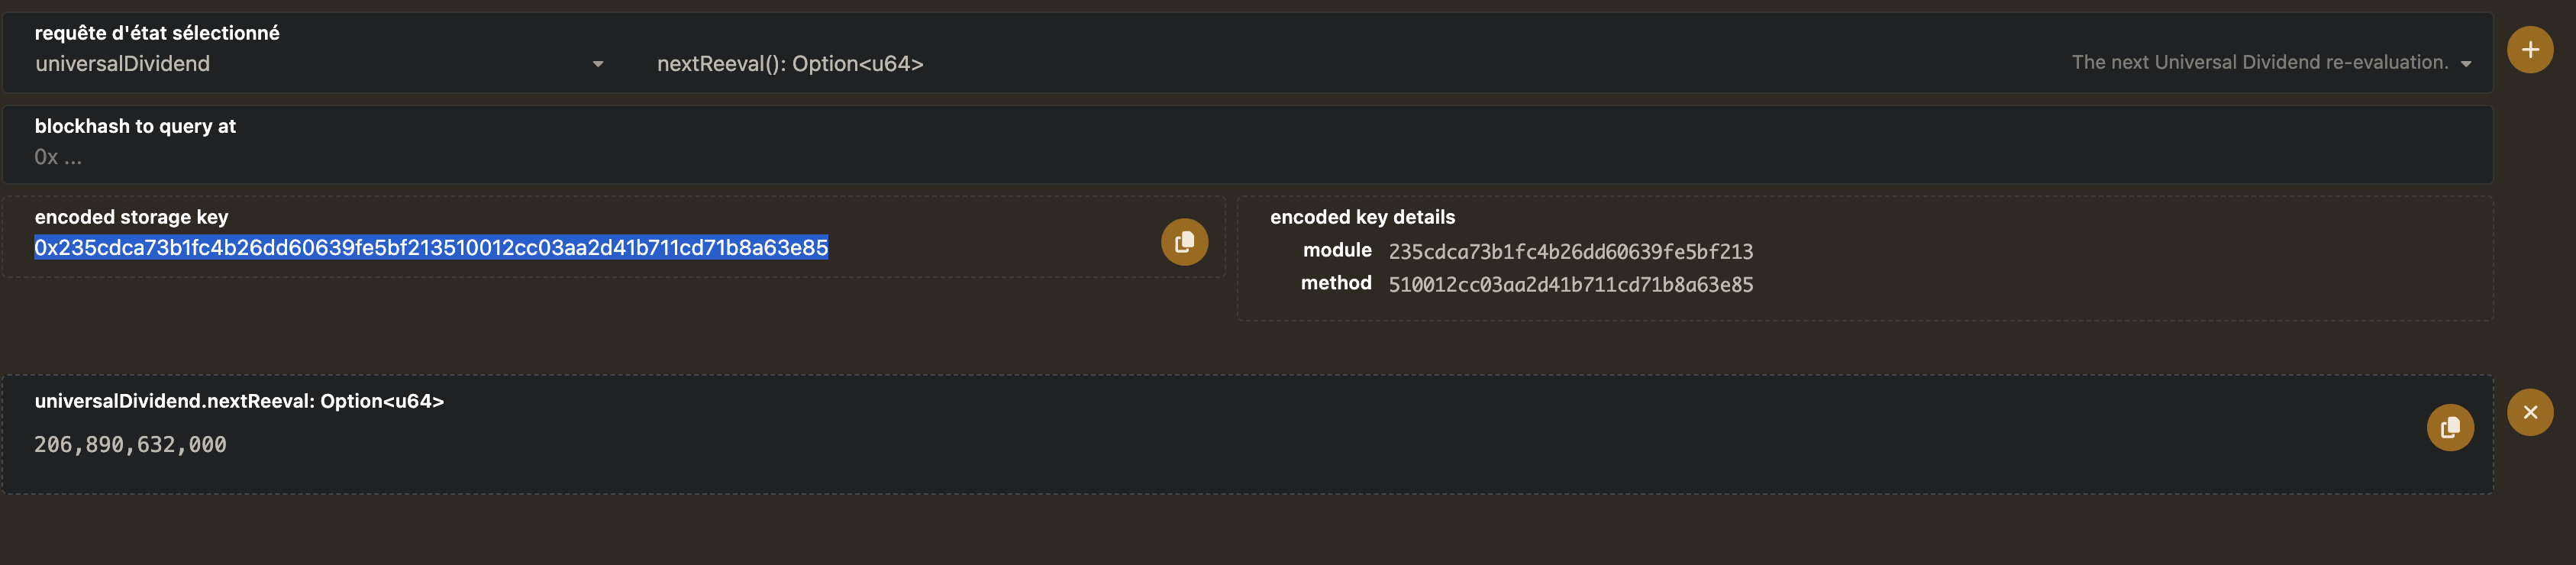Copy the encoded storage key
Screen dimensions: 2576x565
click(x=1184, y=242)
